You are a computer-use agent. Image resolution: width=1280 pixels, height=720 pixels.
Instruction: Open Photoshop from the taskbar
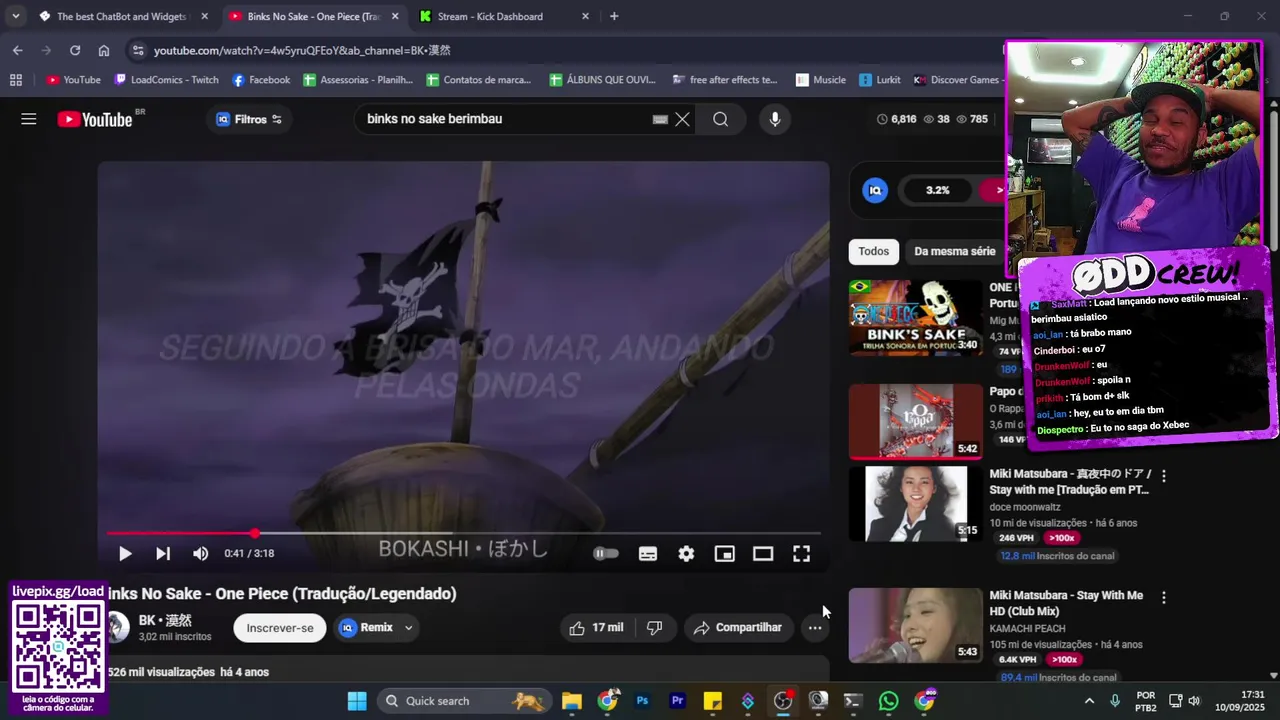point(642,701)
